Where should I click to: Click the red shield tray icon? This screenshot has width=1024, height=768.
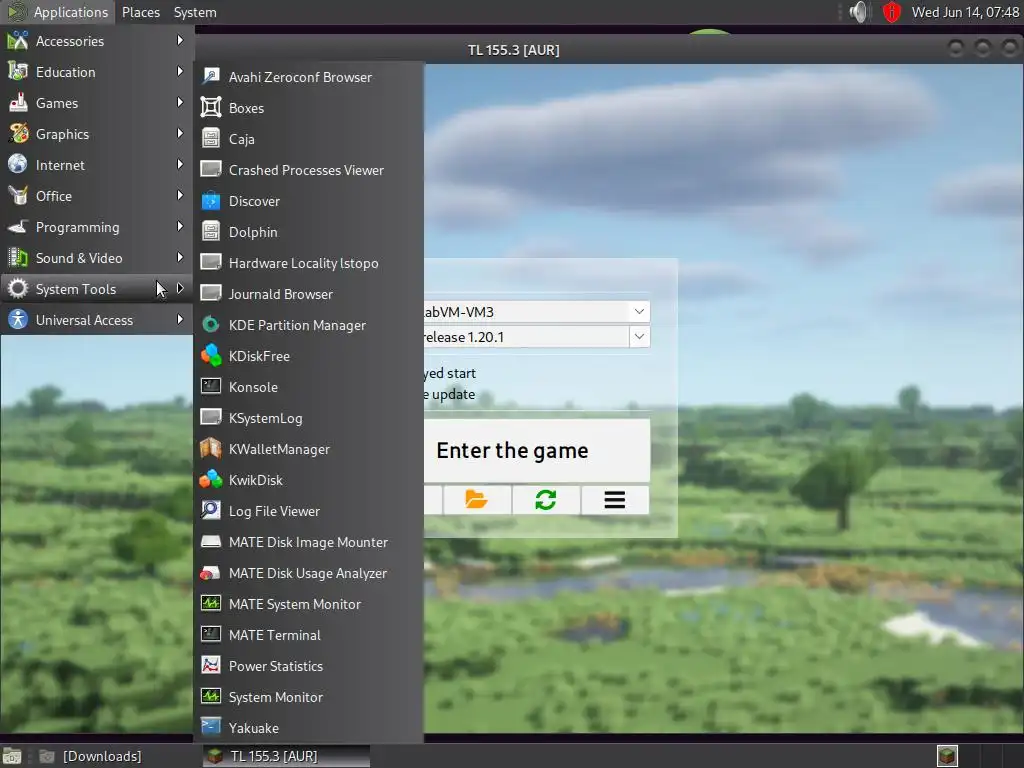(891, 12)
